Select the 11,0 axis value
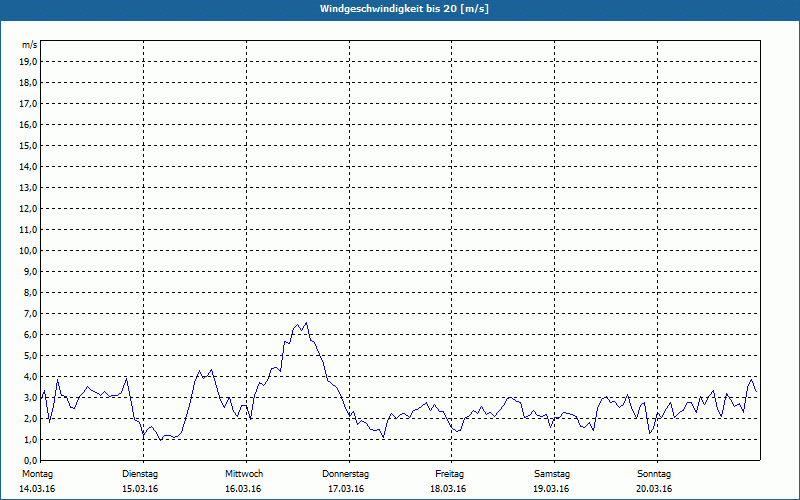Image resolution: width=800 pixels, height=500 pixels. coord(28,230)
